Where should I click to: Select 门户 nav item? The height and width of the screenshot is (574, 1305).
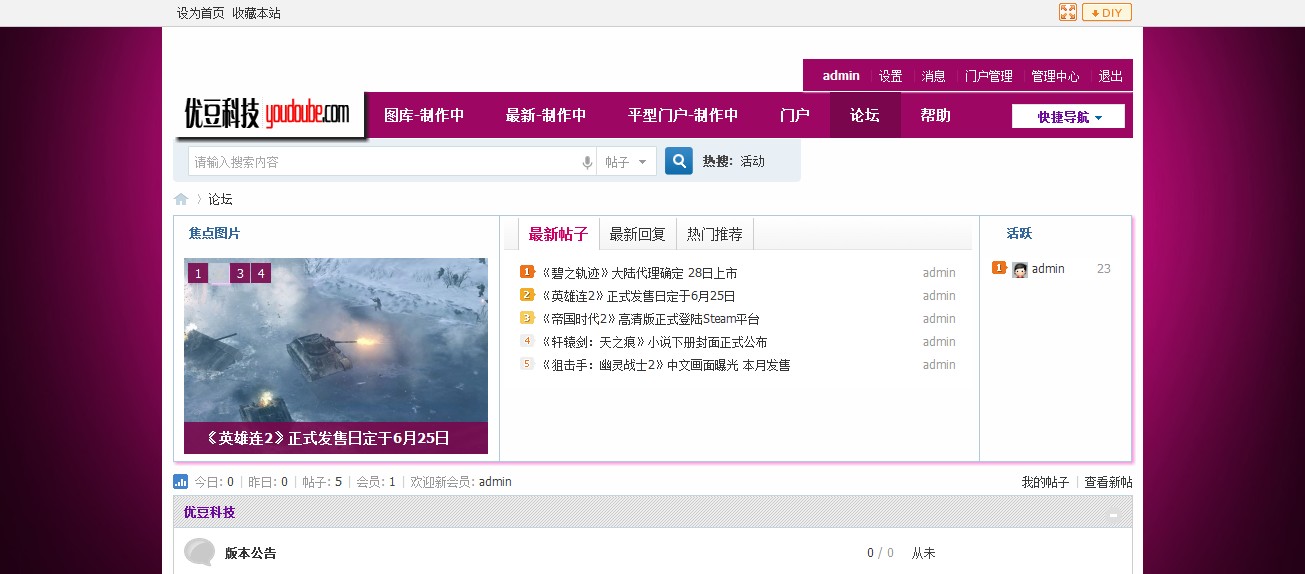(x=795, y=115)
